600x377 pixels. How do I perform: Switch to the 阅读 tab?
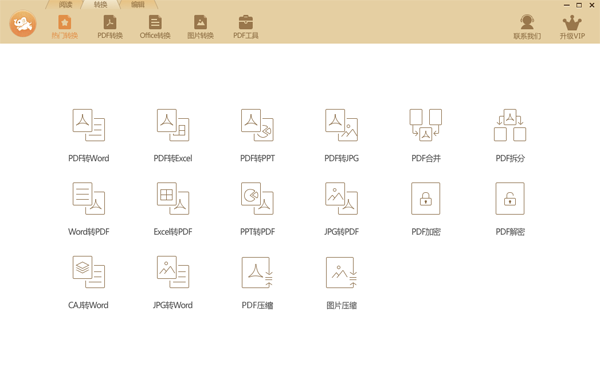(65, 5)
